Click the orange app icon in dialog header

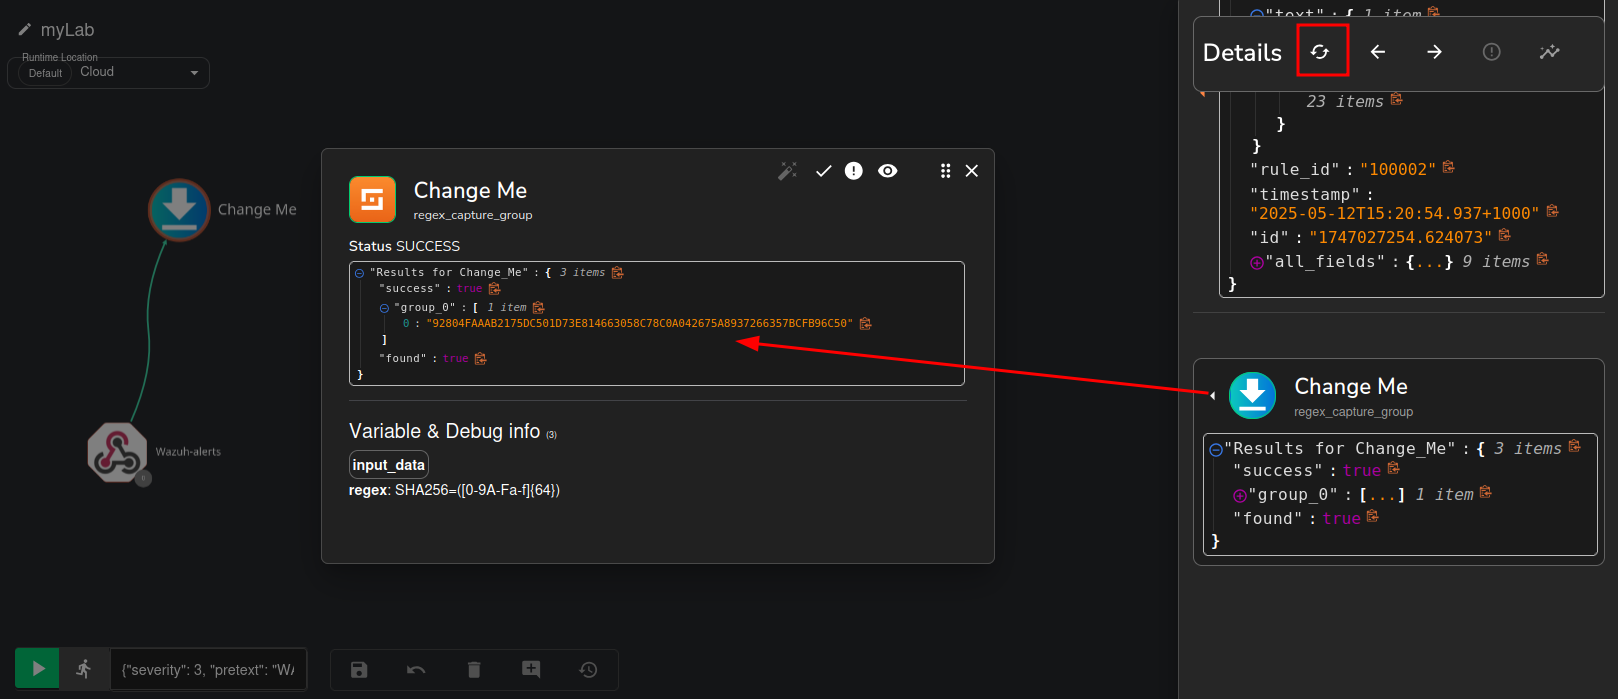pyautogui.click(x=372, y=200)
